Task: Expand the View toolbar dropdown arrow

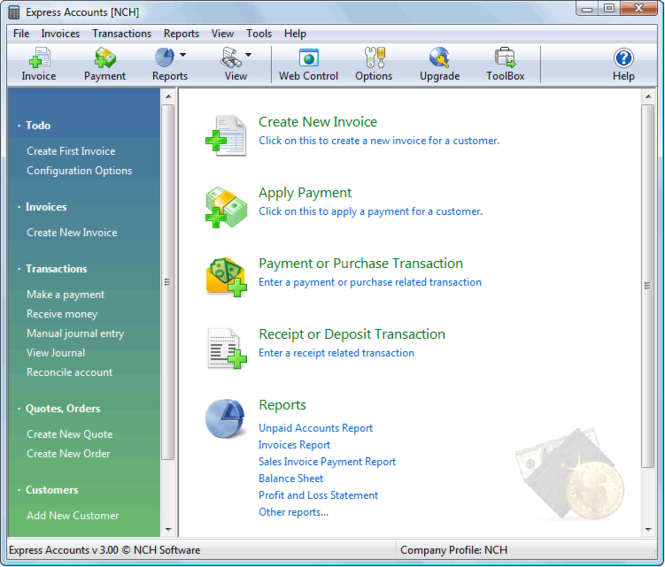Action: click(249, 55)
